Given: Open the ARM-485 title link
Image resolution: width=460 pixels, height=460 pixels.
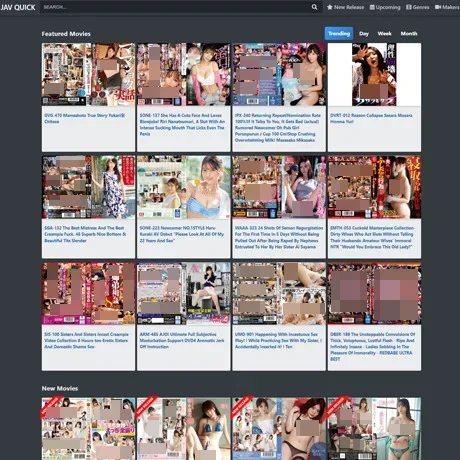Looking at the screenshot, I should [182, 340].
